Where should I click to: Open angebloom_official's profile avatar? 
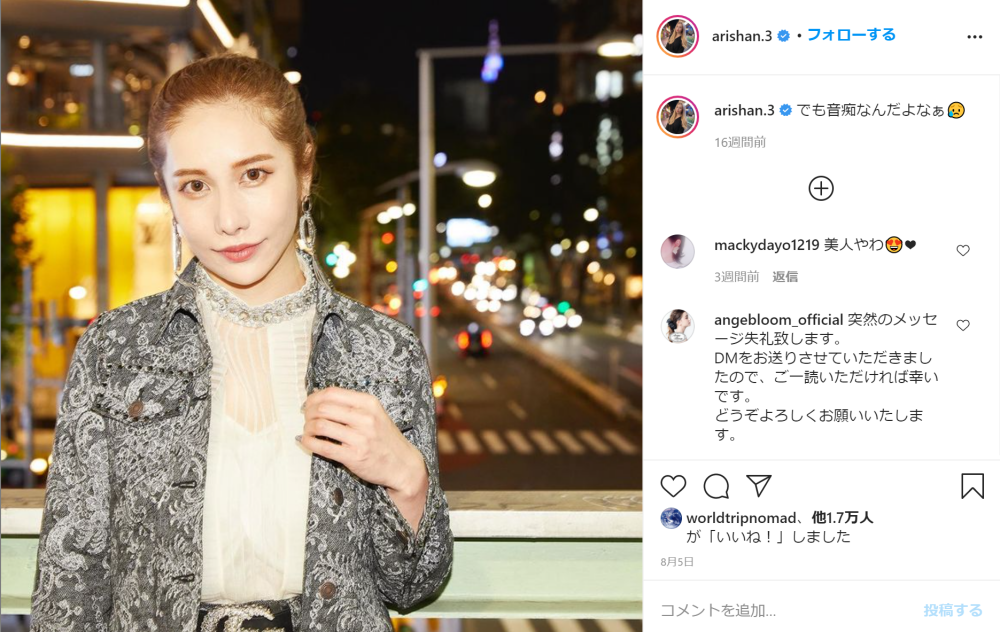tap(677, 326)
